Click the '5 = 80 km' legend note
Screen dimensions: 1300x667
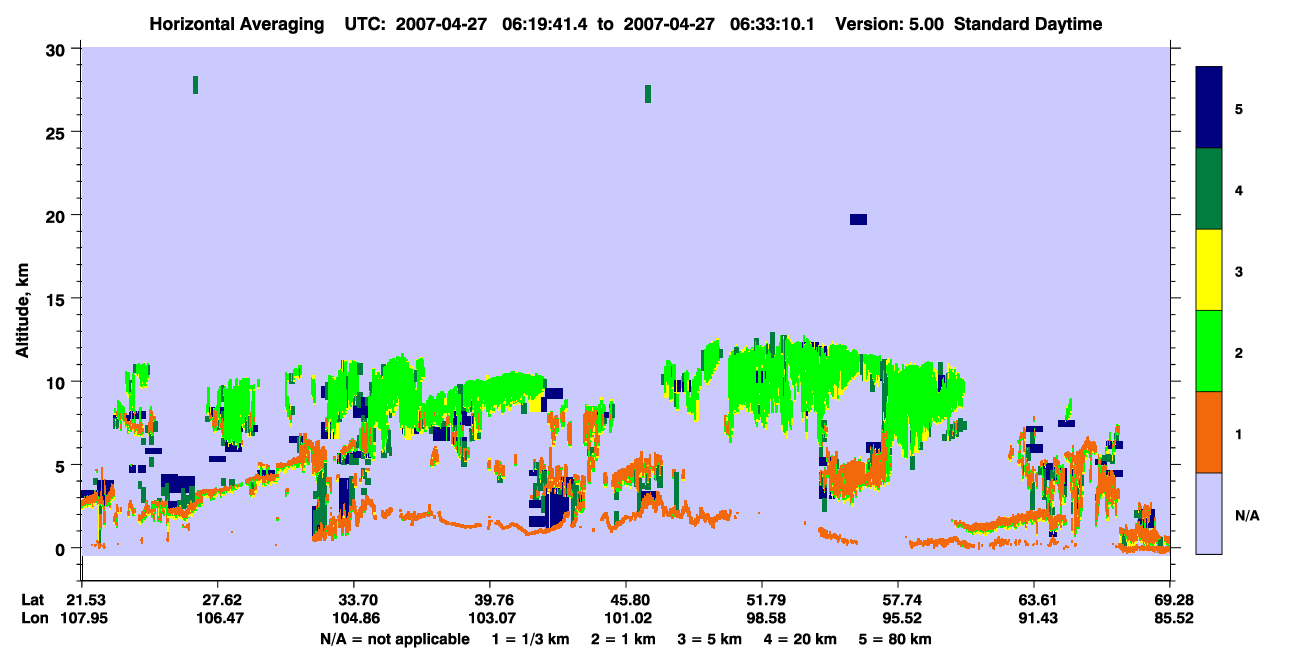click(x=894, y=639)
